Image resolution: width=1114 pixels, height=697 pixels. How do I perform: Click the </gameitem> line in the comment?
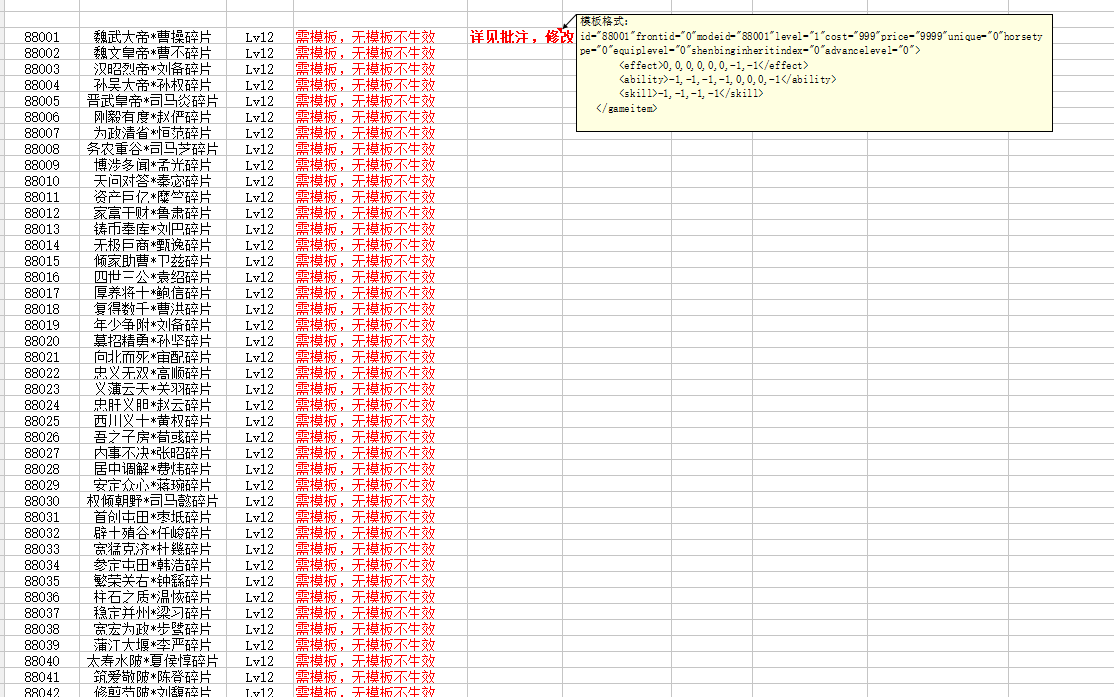click(x=626, y=108)
